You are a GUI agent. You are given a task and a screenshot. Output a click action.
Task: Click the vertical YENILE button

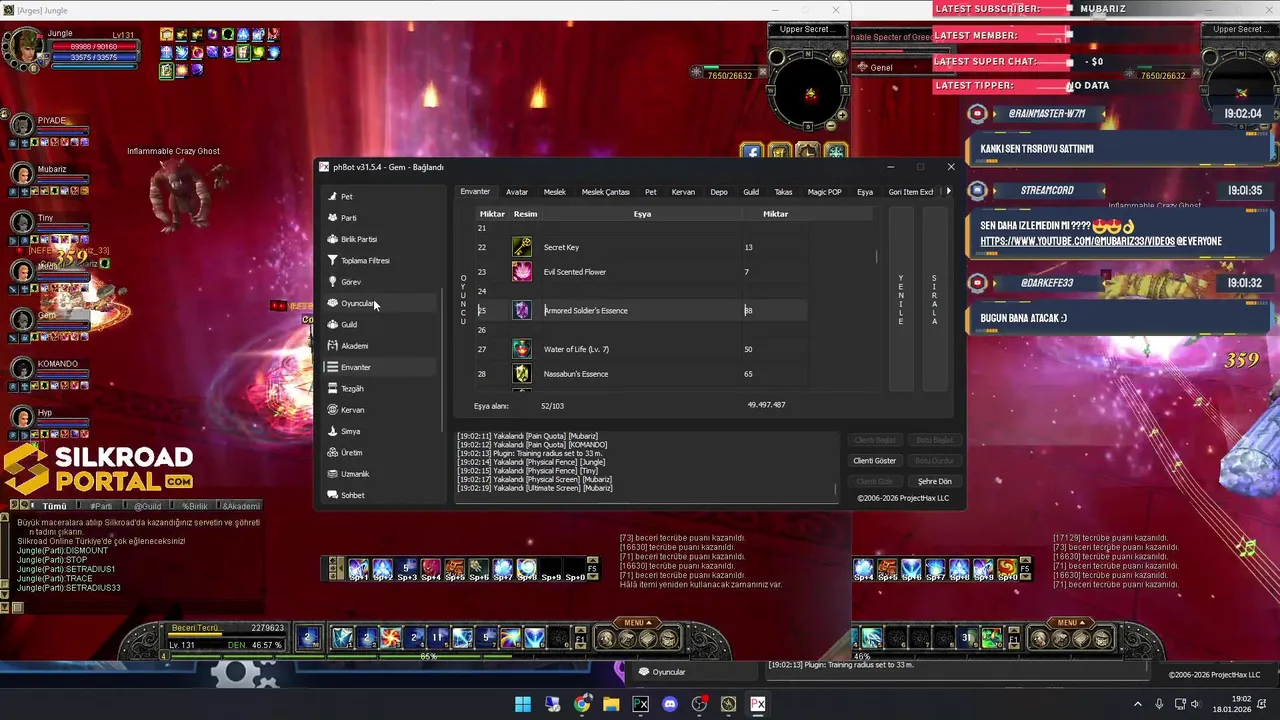point(901,299)
